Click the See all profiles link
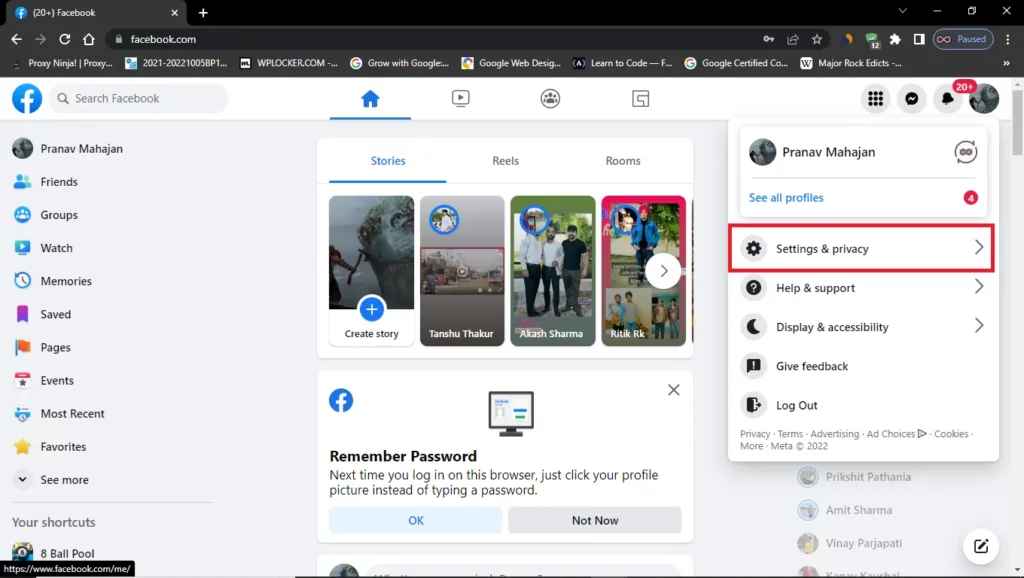The image size is (1024, 578). coord(786,197)
